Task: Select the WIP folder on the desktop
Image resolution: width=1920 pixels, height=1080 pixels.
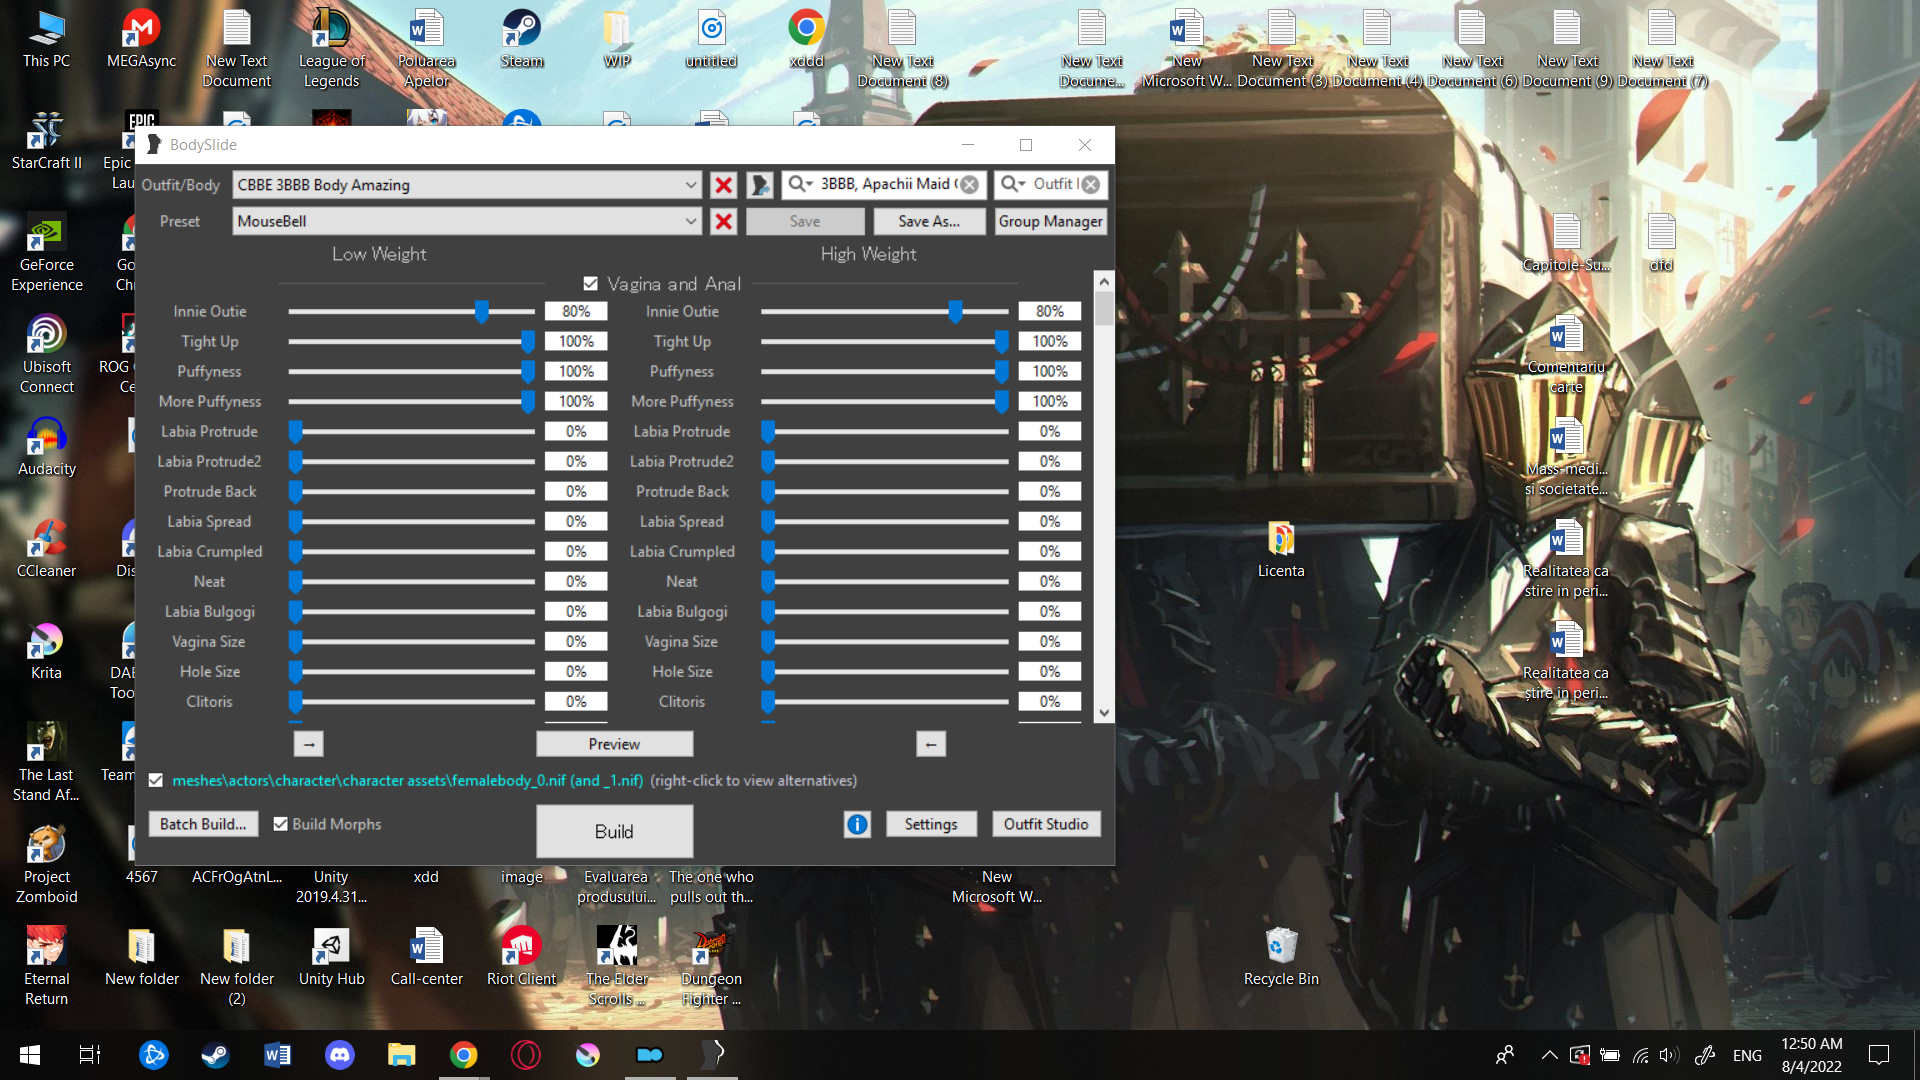Action: [x=616, y=40]
